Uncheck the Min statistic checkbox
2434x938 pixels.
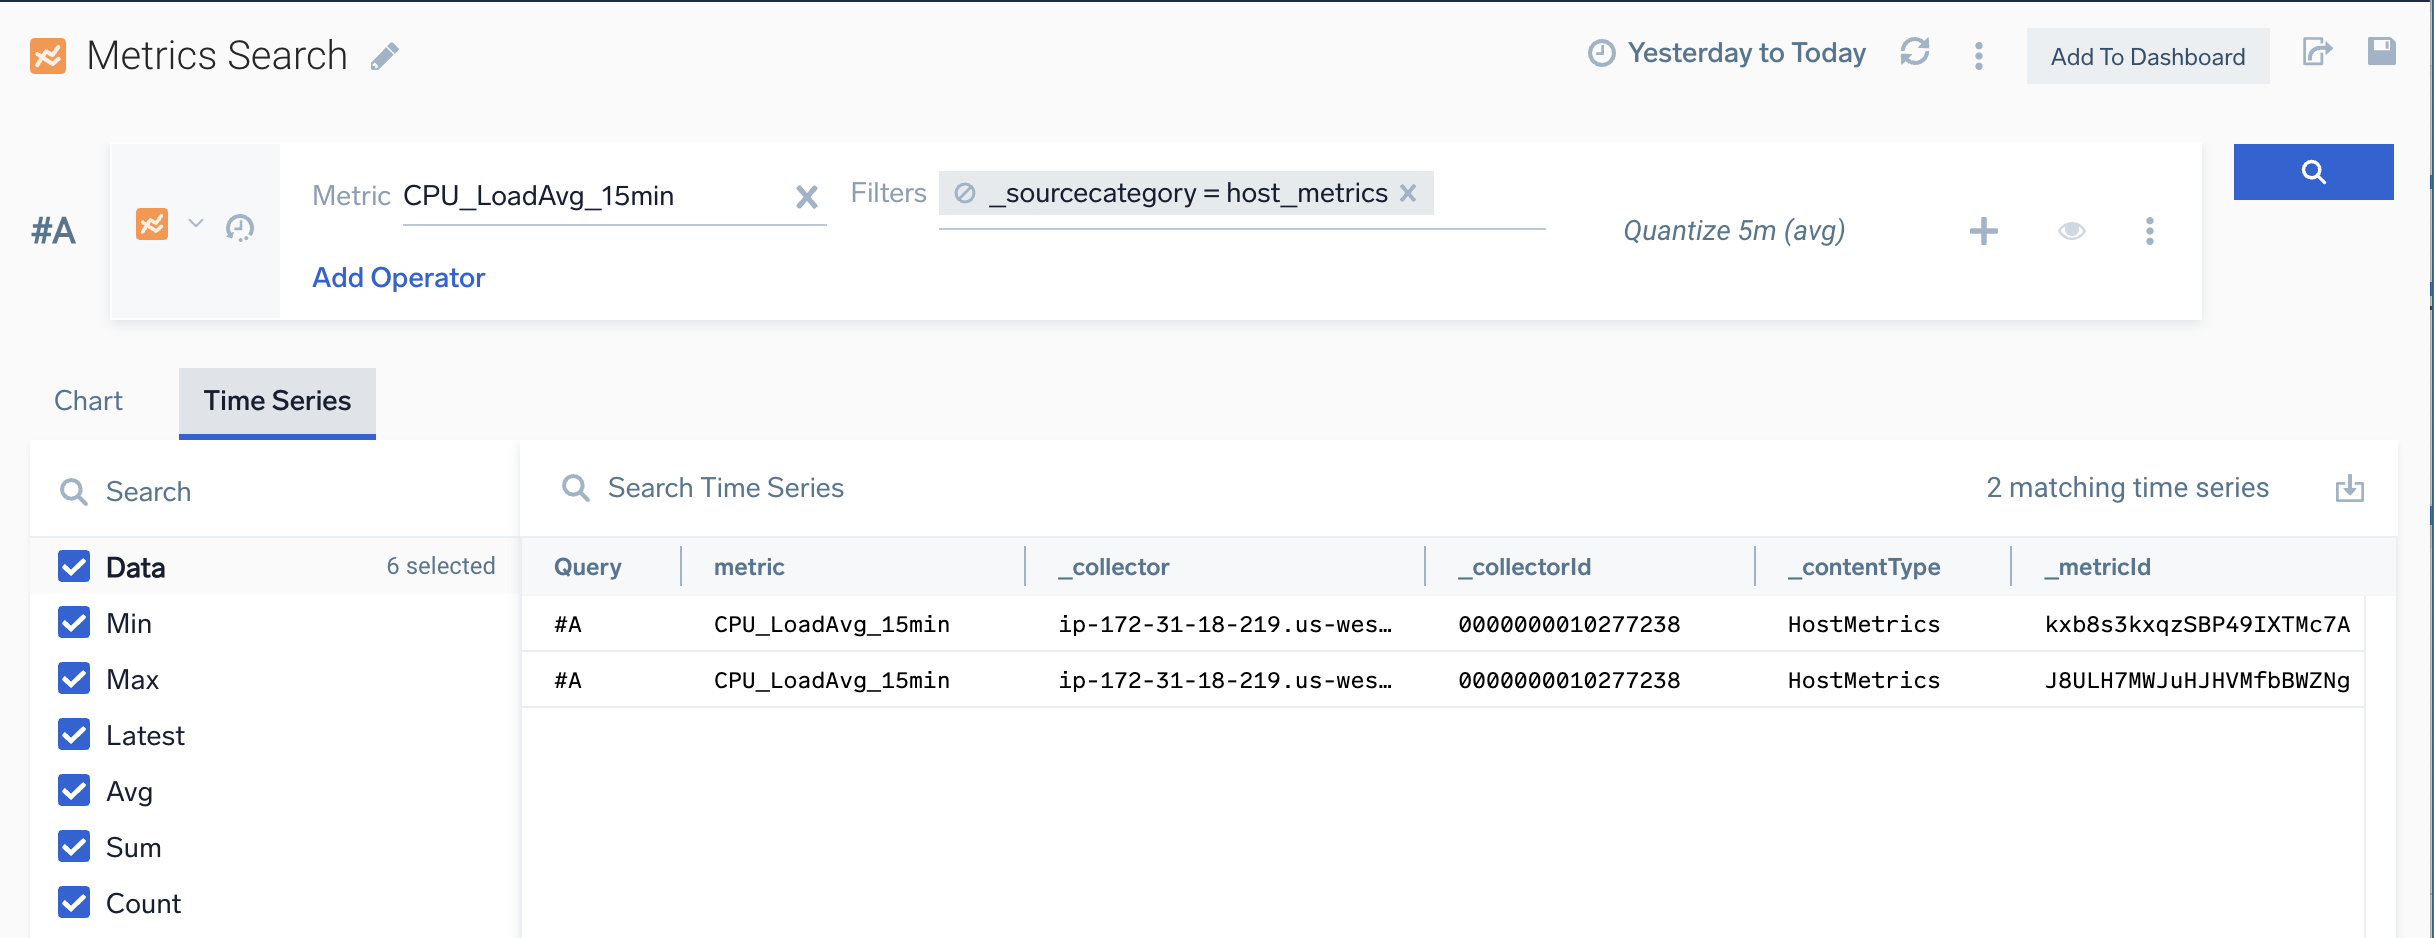pos(74,622)
